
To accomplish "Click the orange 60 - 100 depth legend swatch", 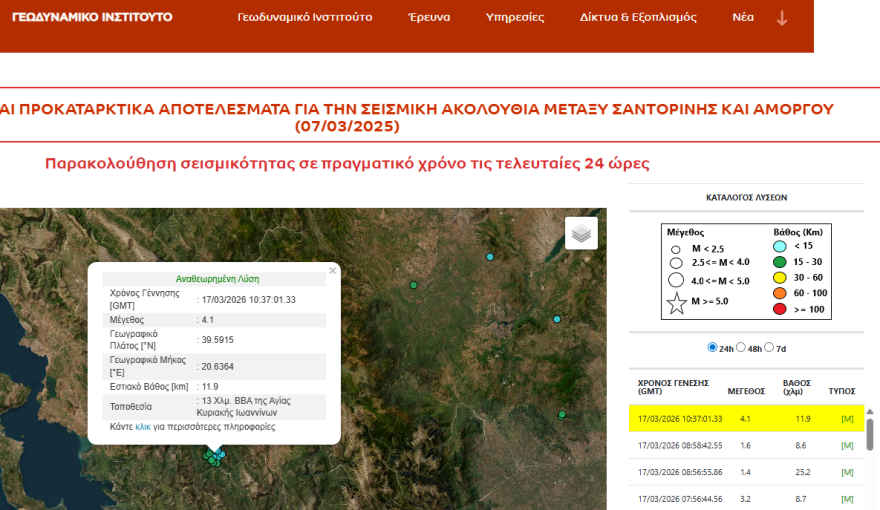I will [780, 293].
